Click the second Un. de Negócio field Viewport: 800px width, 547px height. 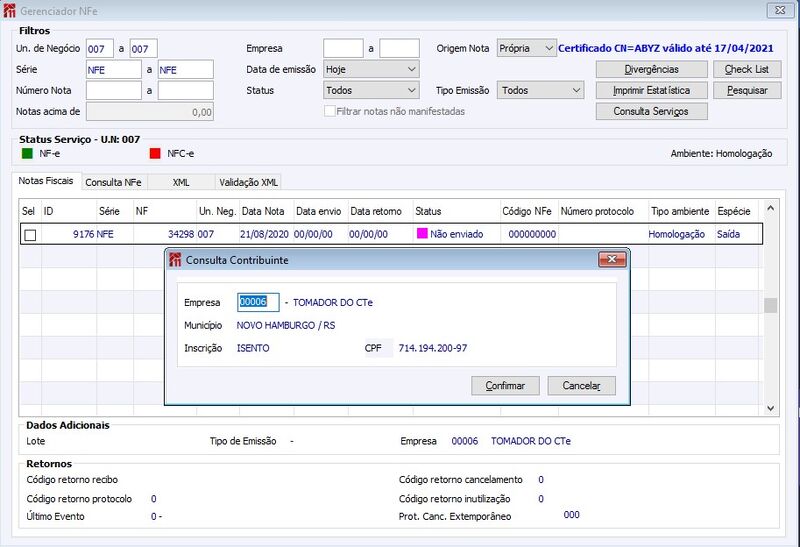[143, 48]
